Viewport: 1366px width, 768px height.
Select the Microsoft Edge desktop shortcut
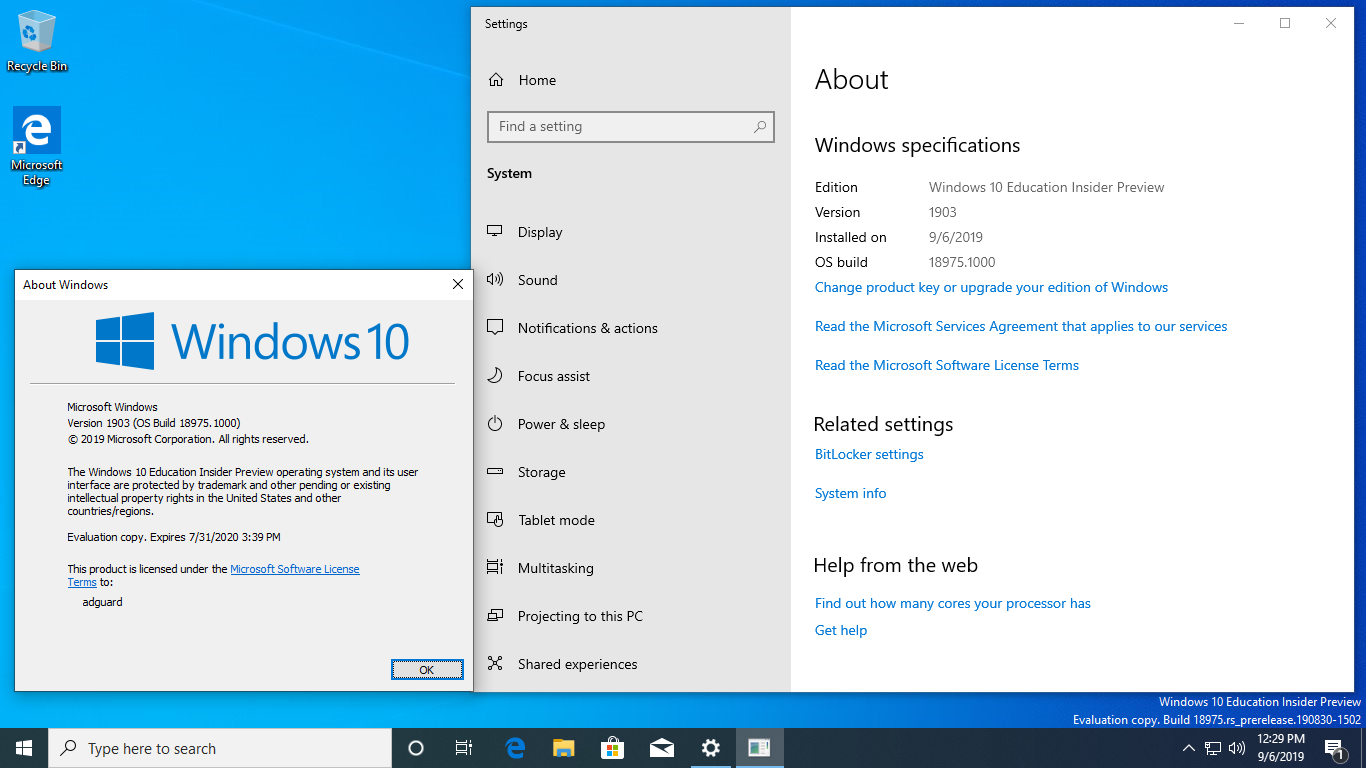click(x=37, y=147)
